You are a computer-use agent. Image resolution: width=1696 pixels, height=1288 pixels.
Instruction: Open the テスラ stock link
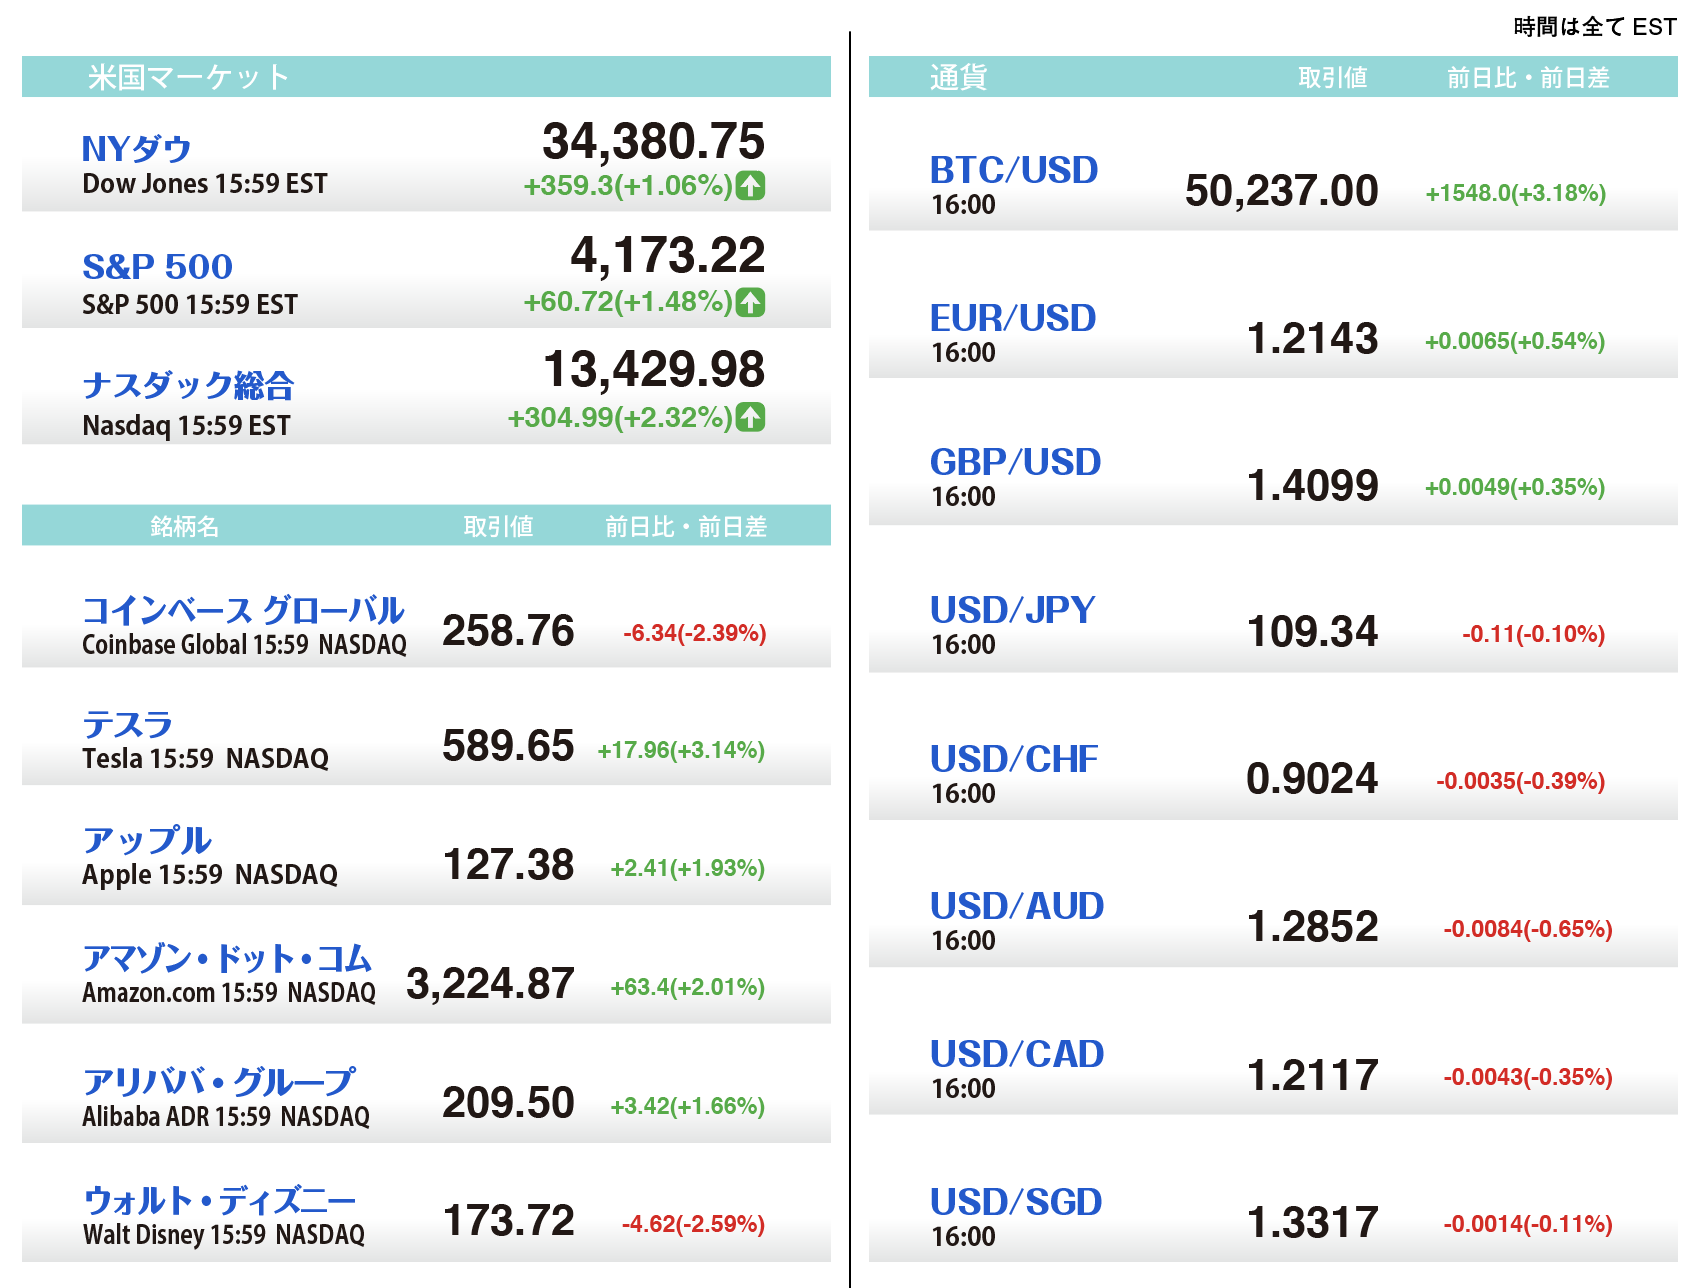click(x=127, y=724)
